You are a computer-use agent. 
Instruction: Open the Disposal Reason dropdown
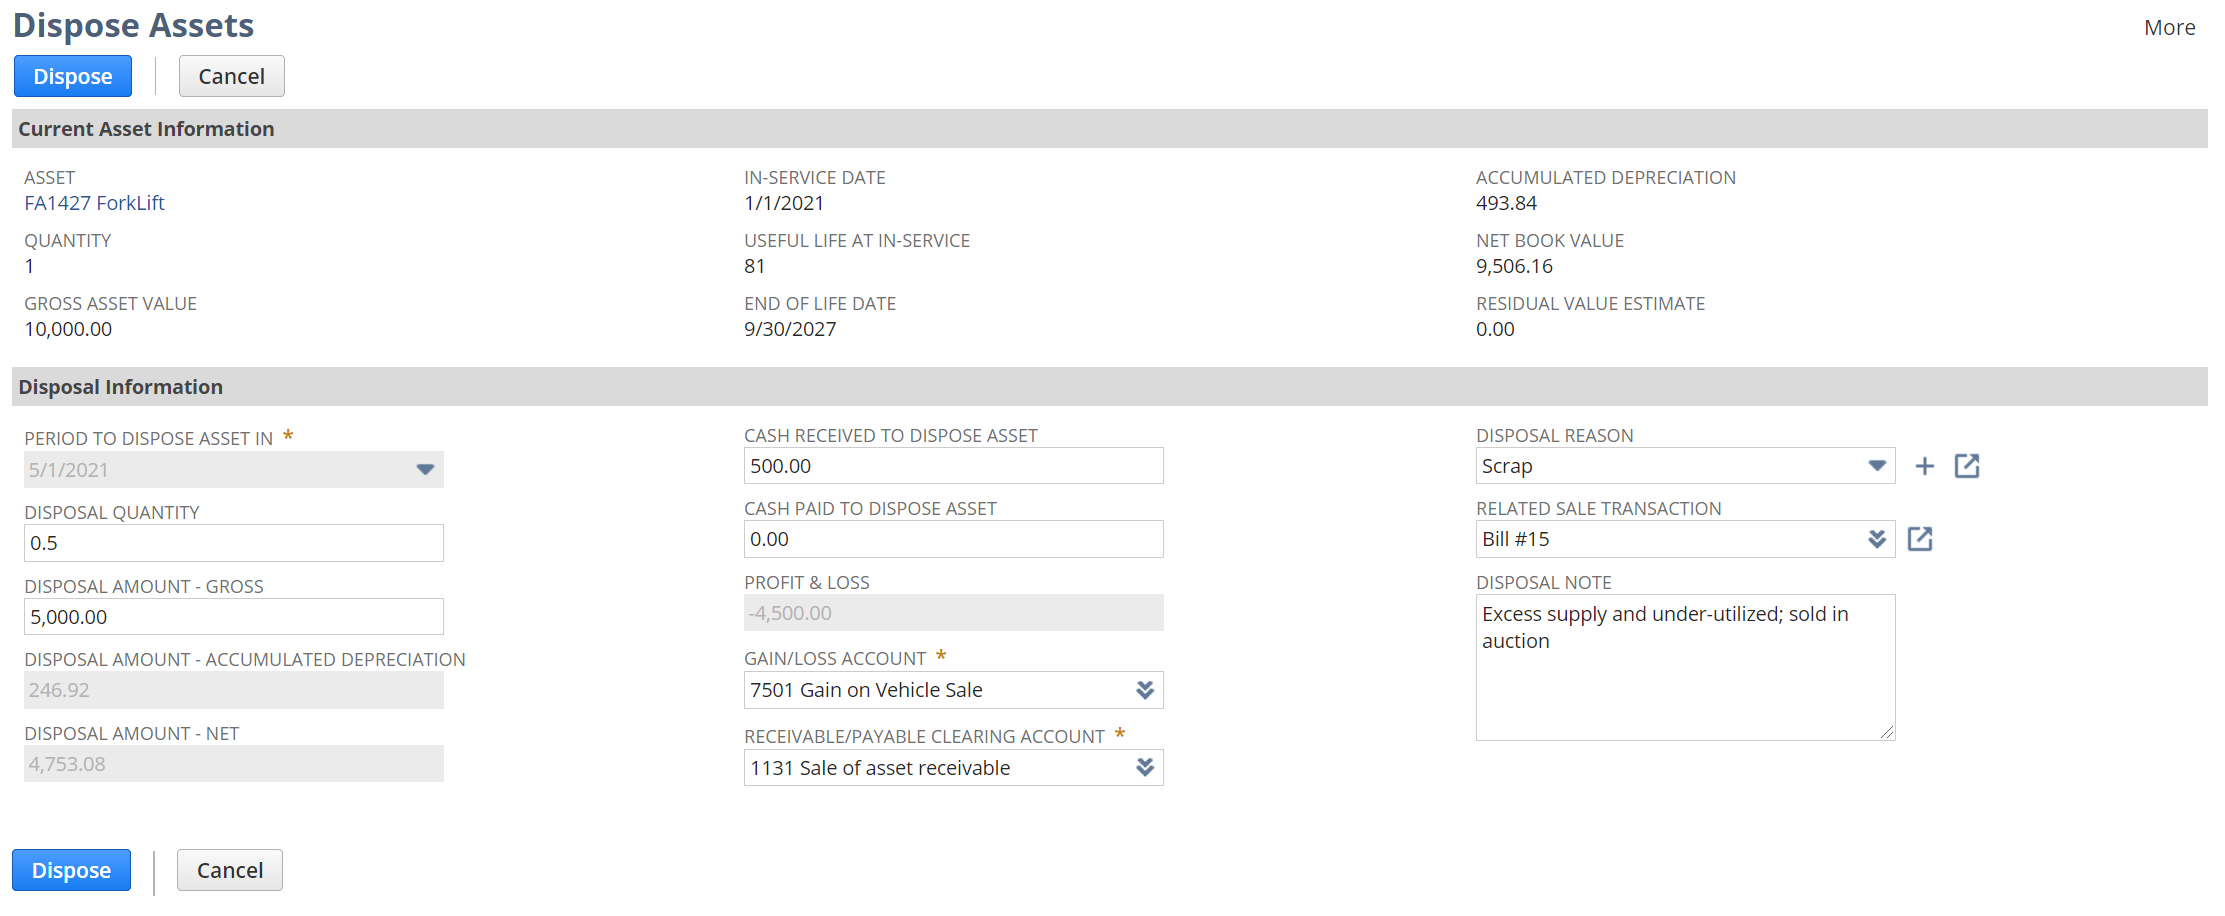click(1877, 466)
